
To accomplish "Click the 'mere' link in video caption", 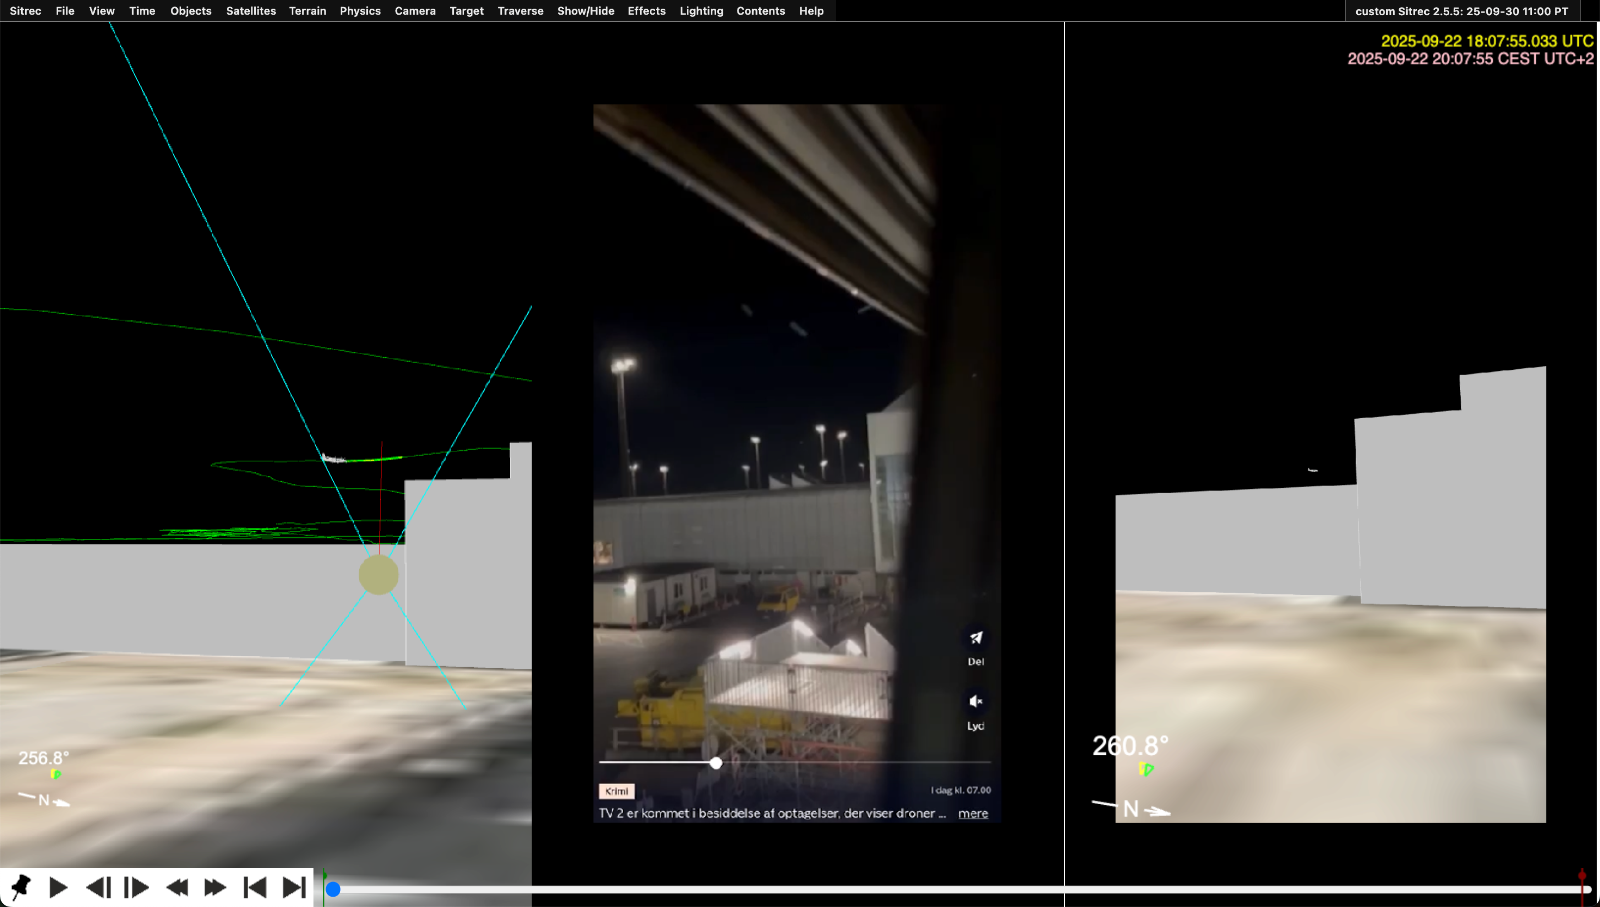I will pos(973,813).
